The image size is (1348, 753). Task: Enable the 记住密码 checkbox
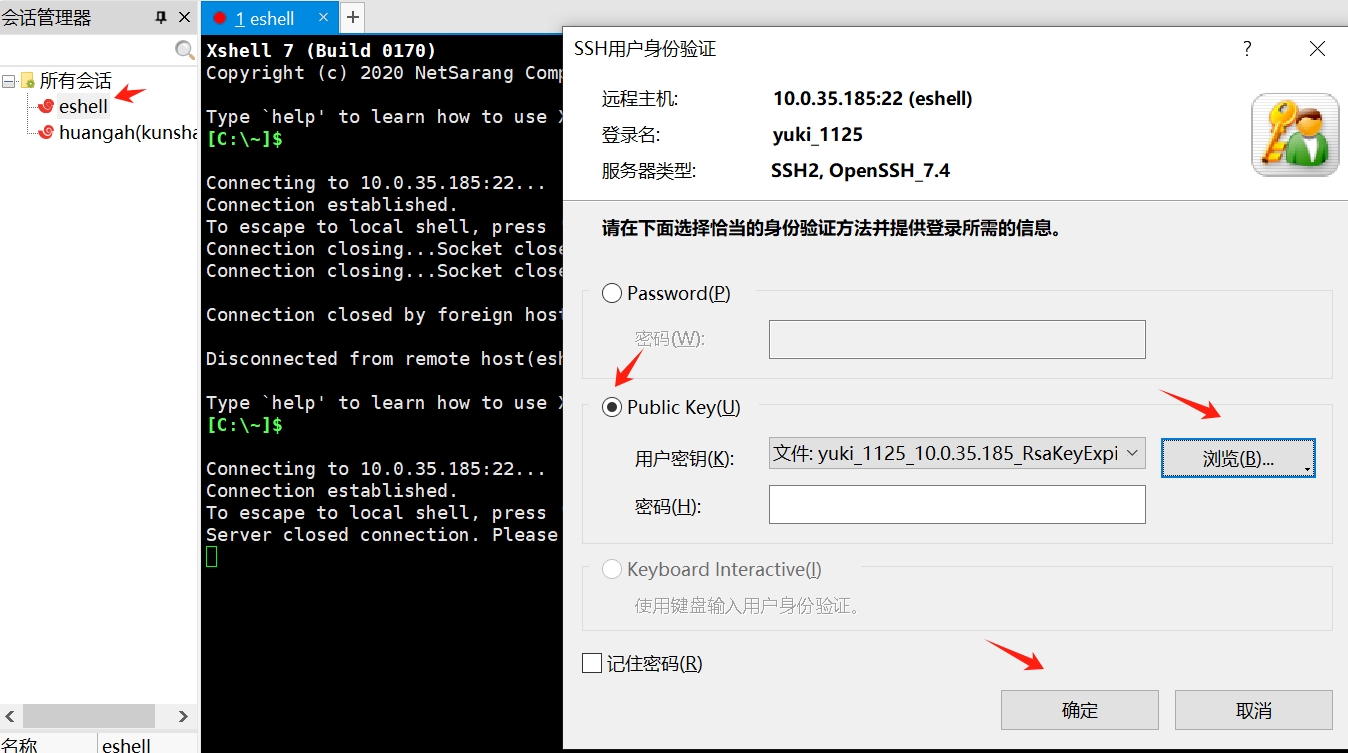coord(592,663)
